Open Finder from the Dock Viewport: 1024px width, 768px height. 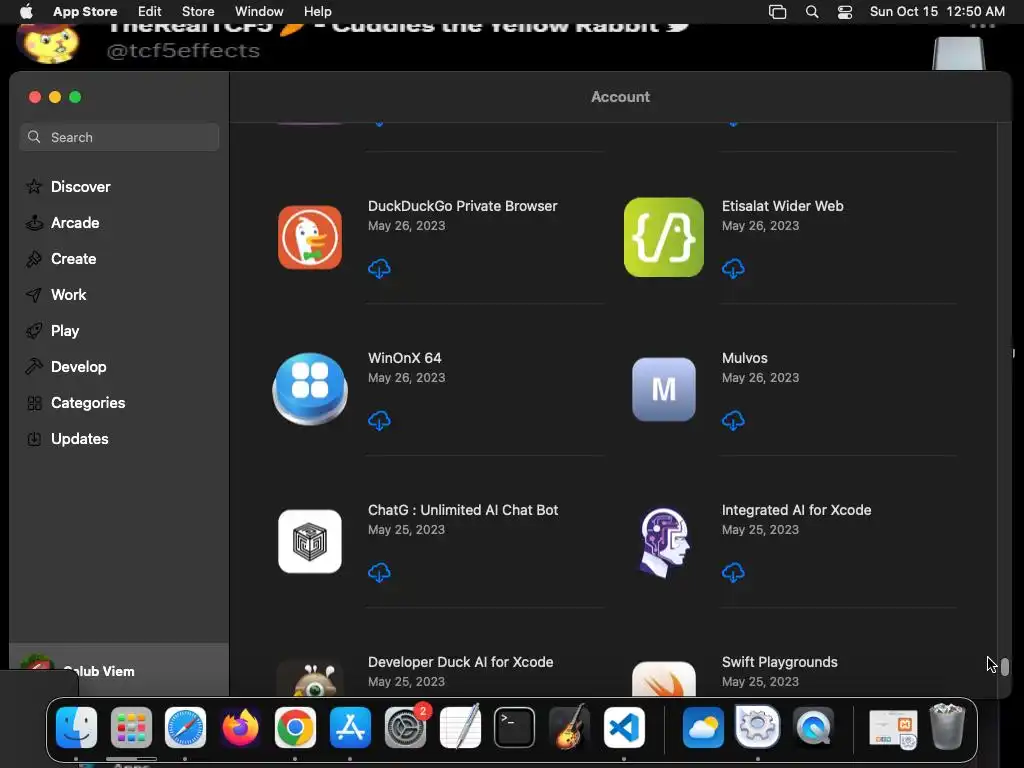pos(76,727)
